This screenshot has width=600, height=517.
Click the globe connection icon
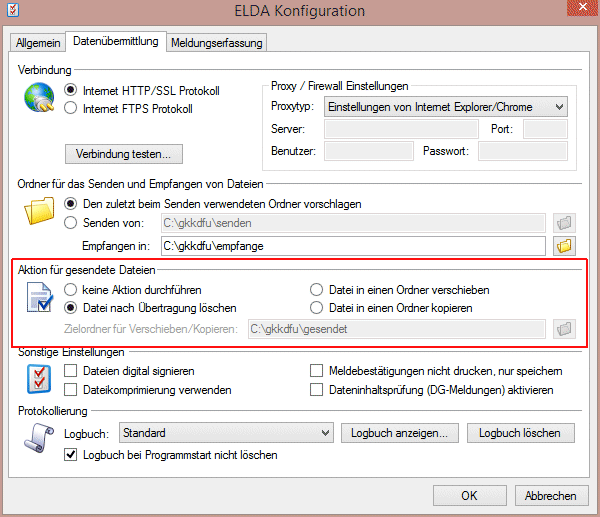(40, 99)
